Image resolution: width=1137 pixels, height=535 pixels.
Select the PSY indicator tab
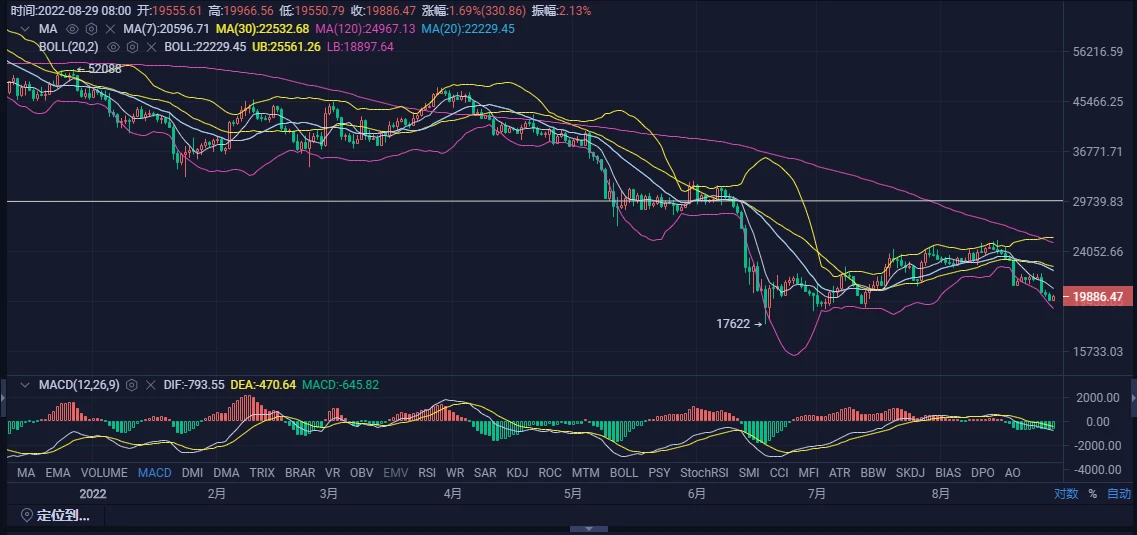(659, 473)
